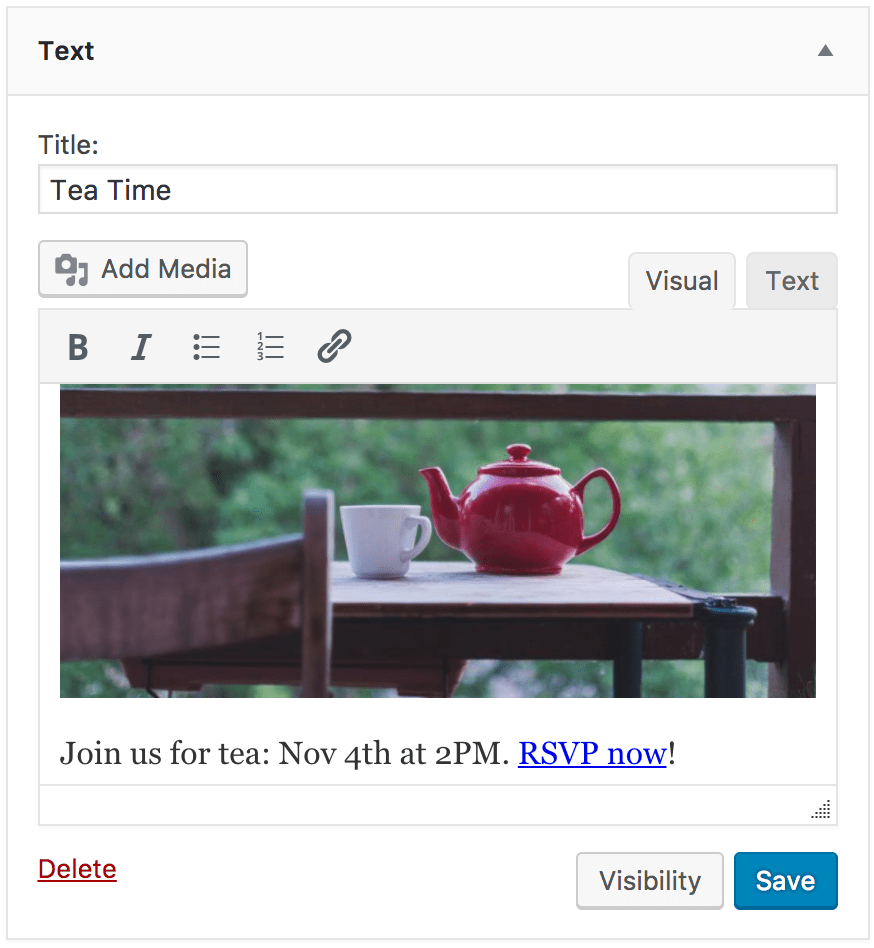This screenshot has height=948, width=874.
Task: Click the Text widget header title
Action: pyautogui.click(x=67, y=51)
